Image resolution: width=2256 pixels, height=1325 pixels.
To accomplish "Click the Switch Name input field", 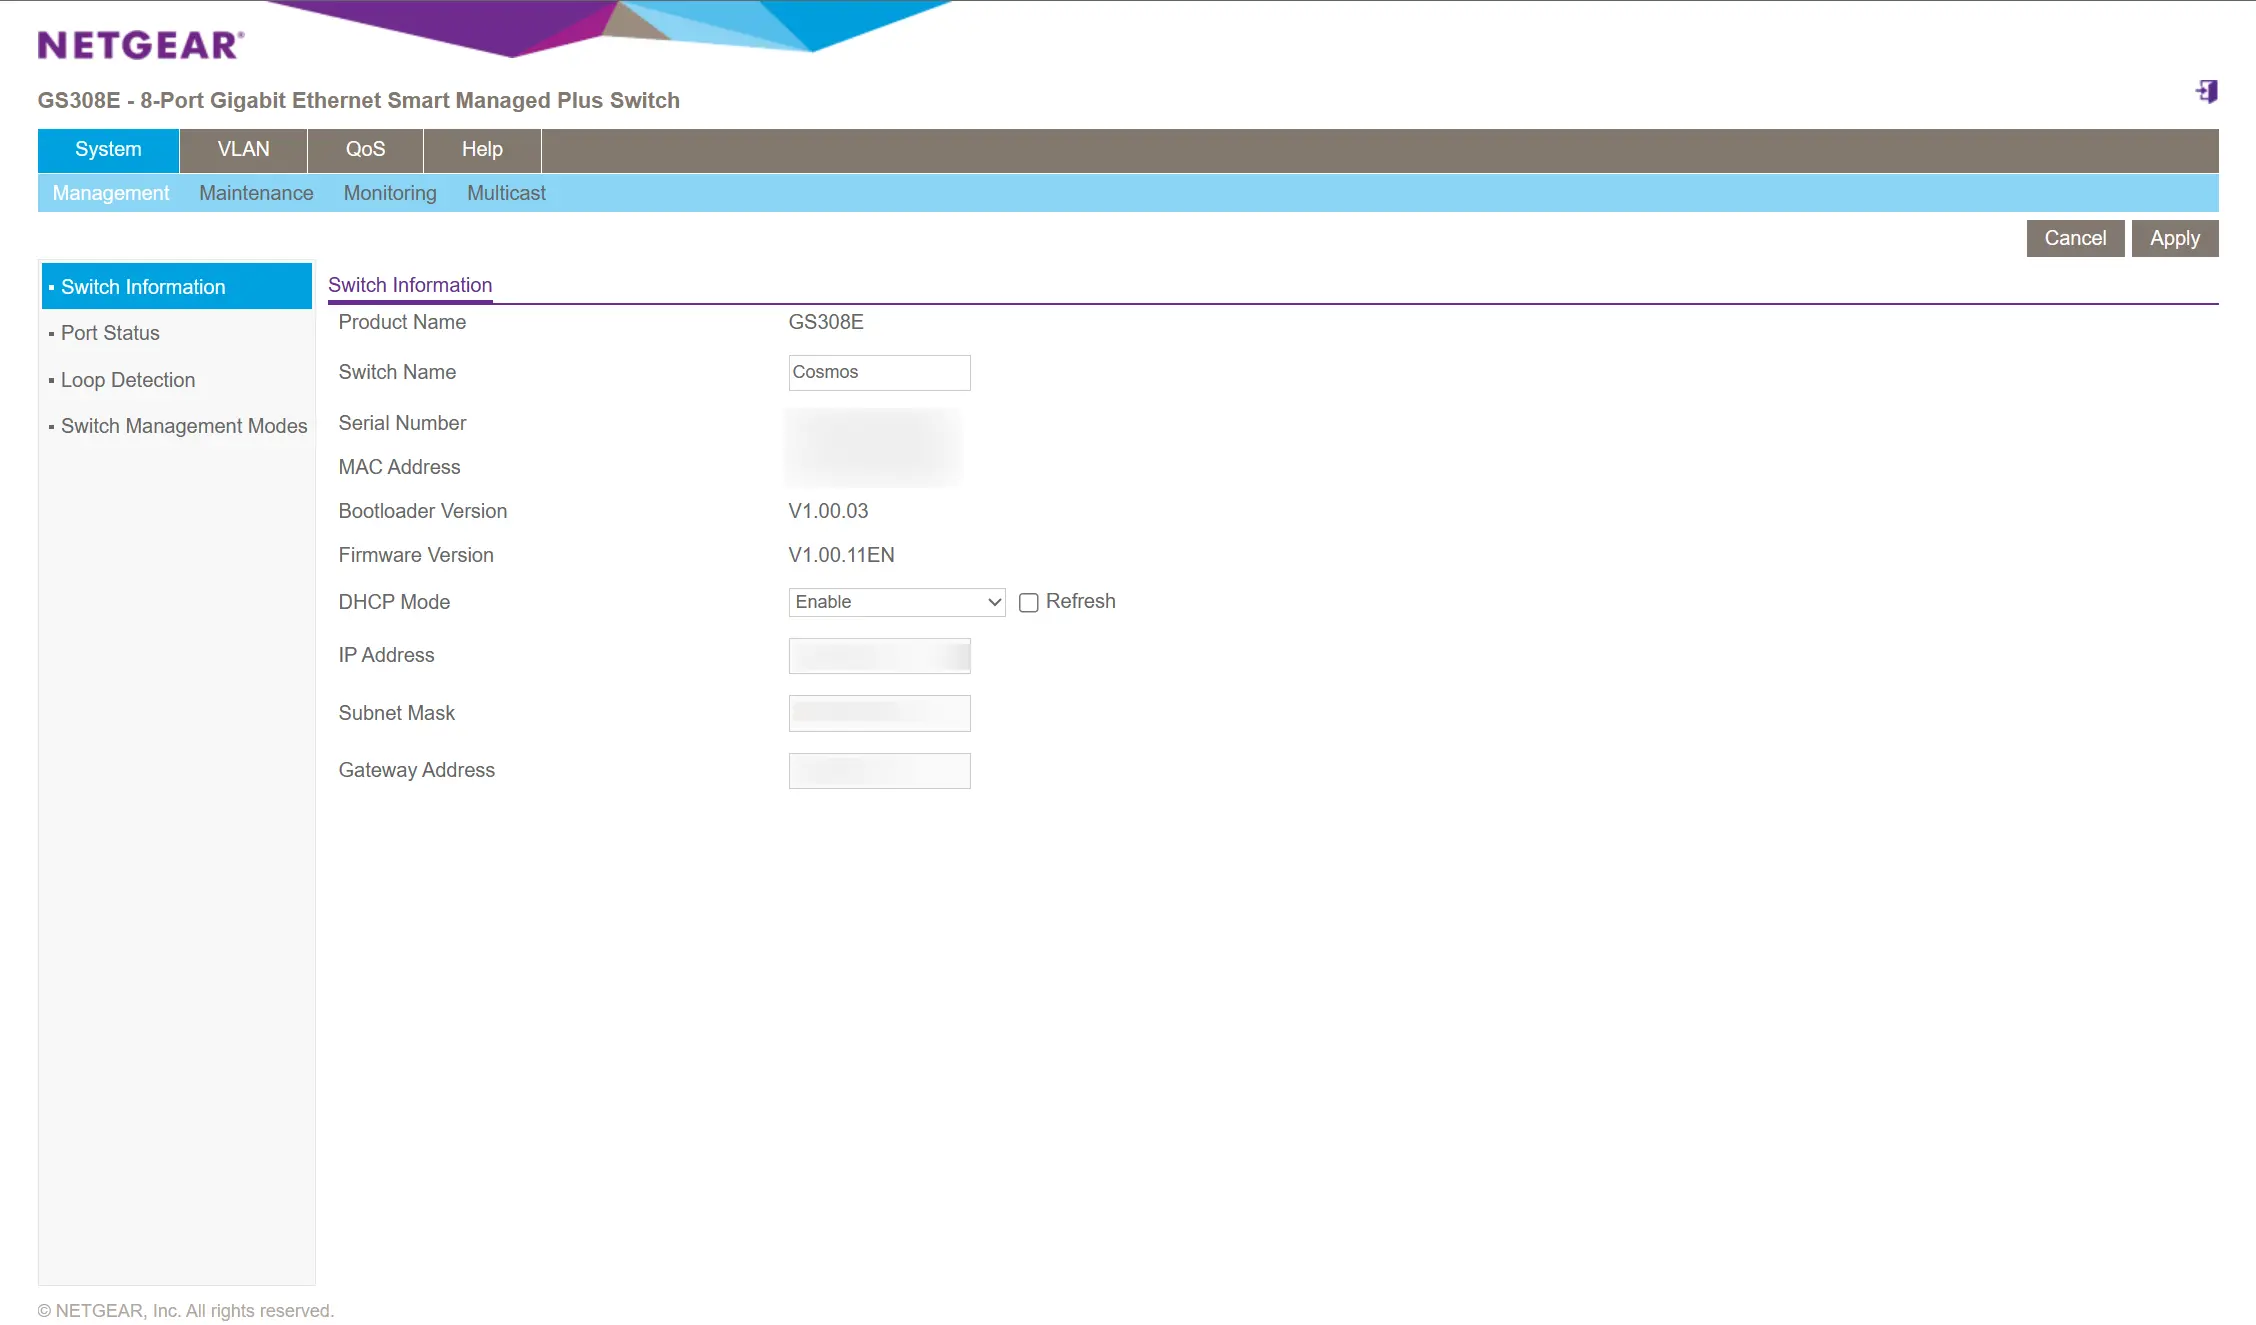I will pyautogui.click(x=878, y=372).
